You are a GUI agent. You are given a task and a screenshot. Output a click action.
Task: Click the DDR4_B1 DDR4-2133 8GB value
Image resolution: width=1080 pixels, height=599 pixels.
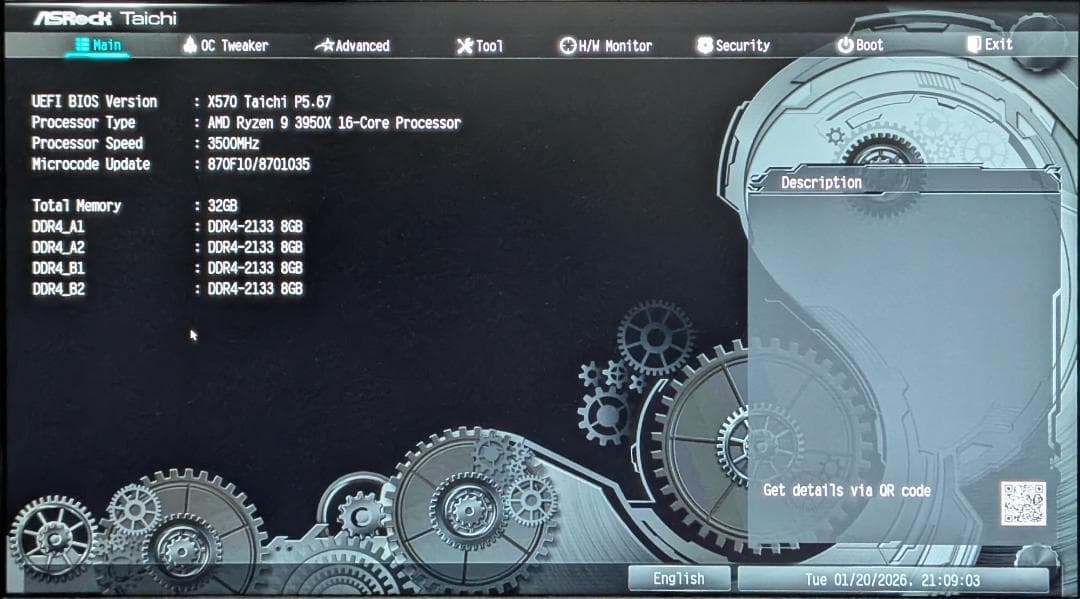[x=255, y=268]
